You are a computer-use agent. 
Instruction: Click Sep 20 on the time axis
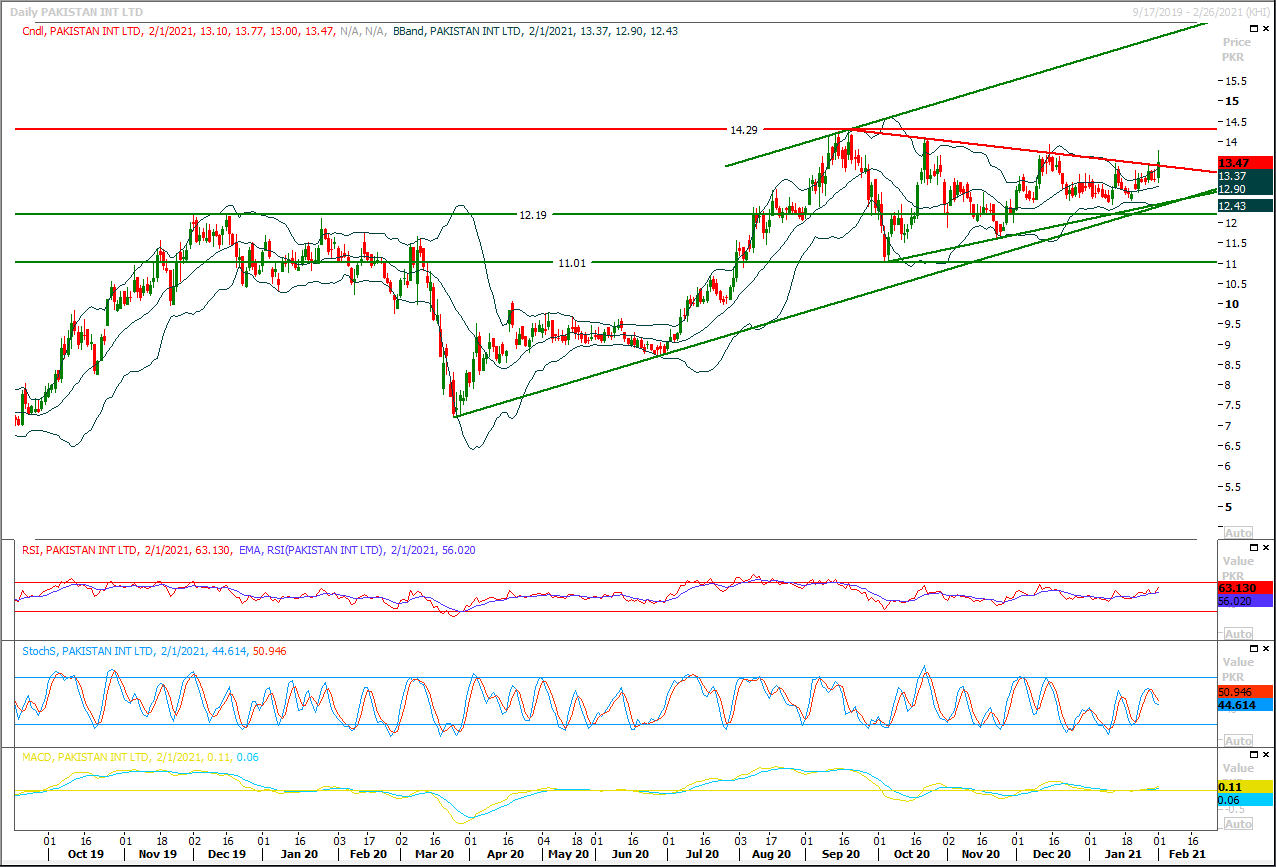coord(841,855)
